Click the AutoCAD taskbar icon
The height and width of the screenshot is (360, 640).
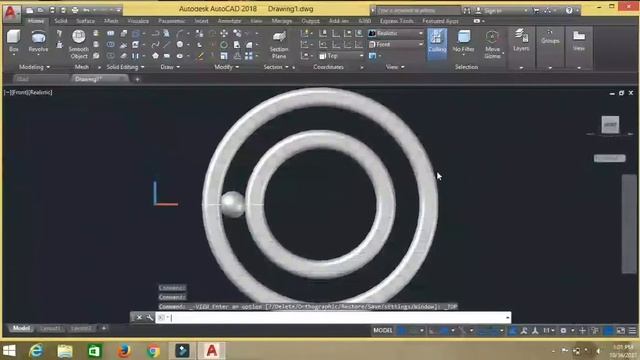(x=211, y=351)
